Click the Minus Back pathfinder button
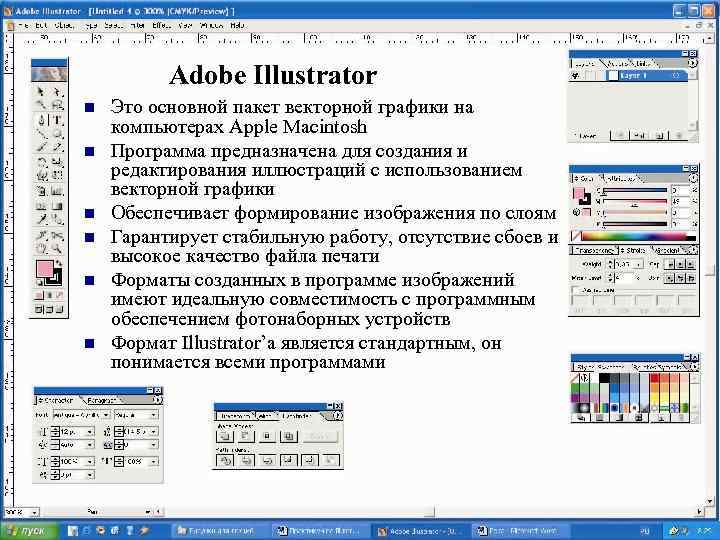 [x=331, y=460]
